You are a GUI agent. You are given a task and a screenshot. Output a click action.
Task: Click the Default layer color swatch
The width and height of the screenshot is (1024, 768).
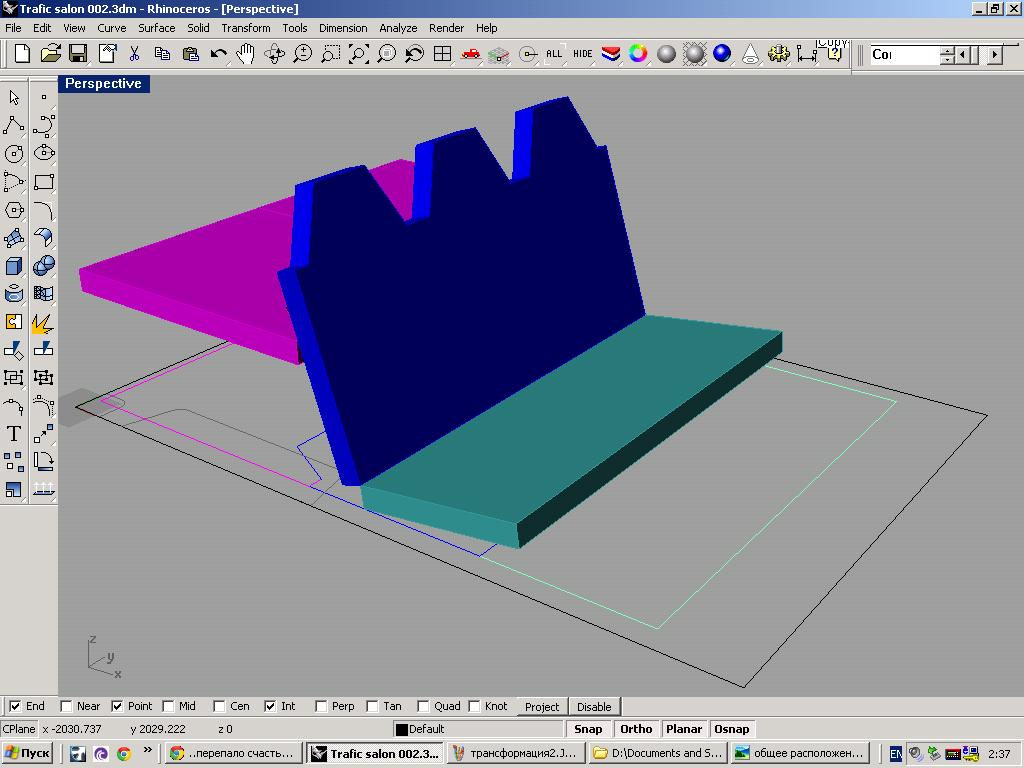(402, 729)
